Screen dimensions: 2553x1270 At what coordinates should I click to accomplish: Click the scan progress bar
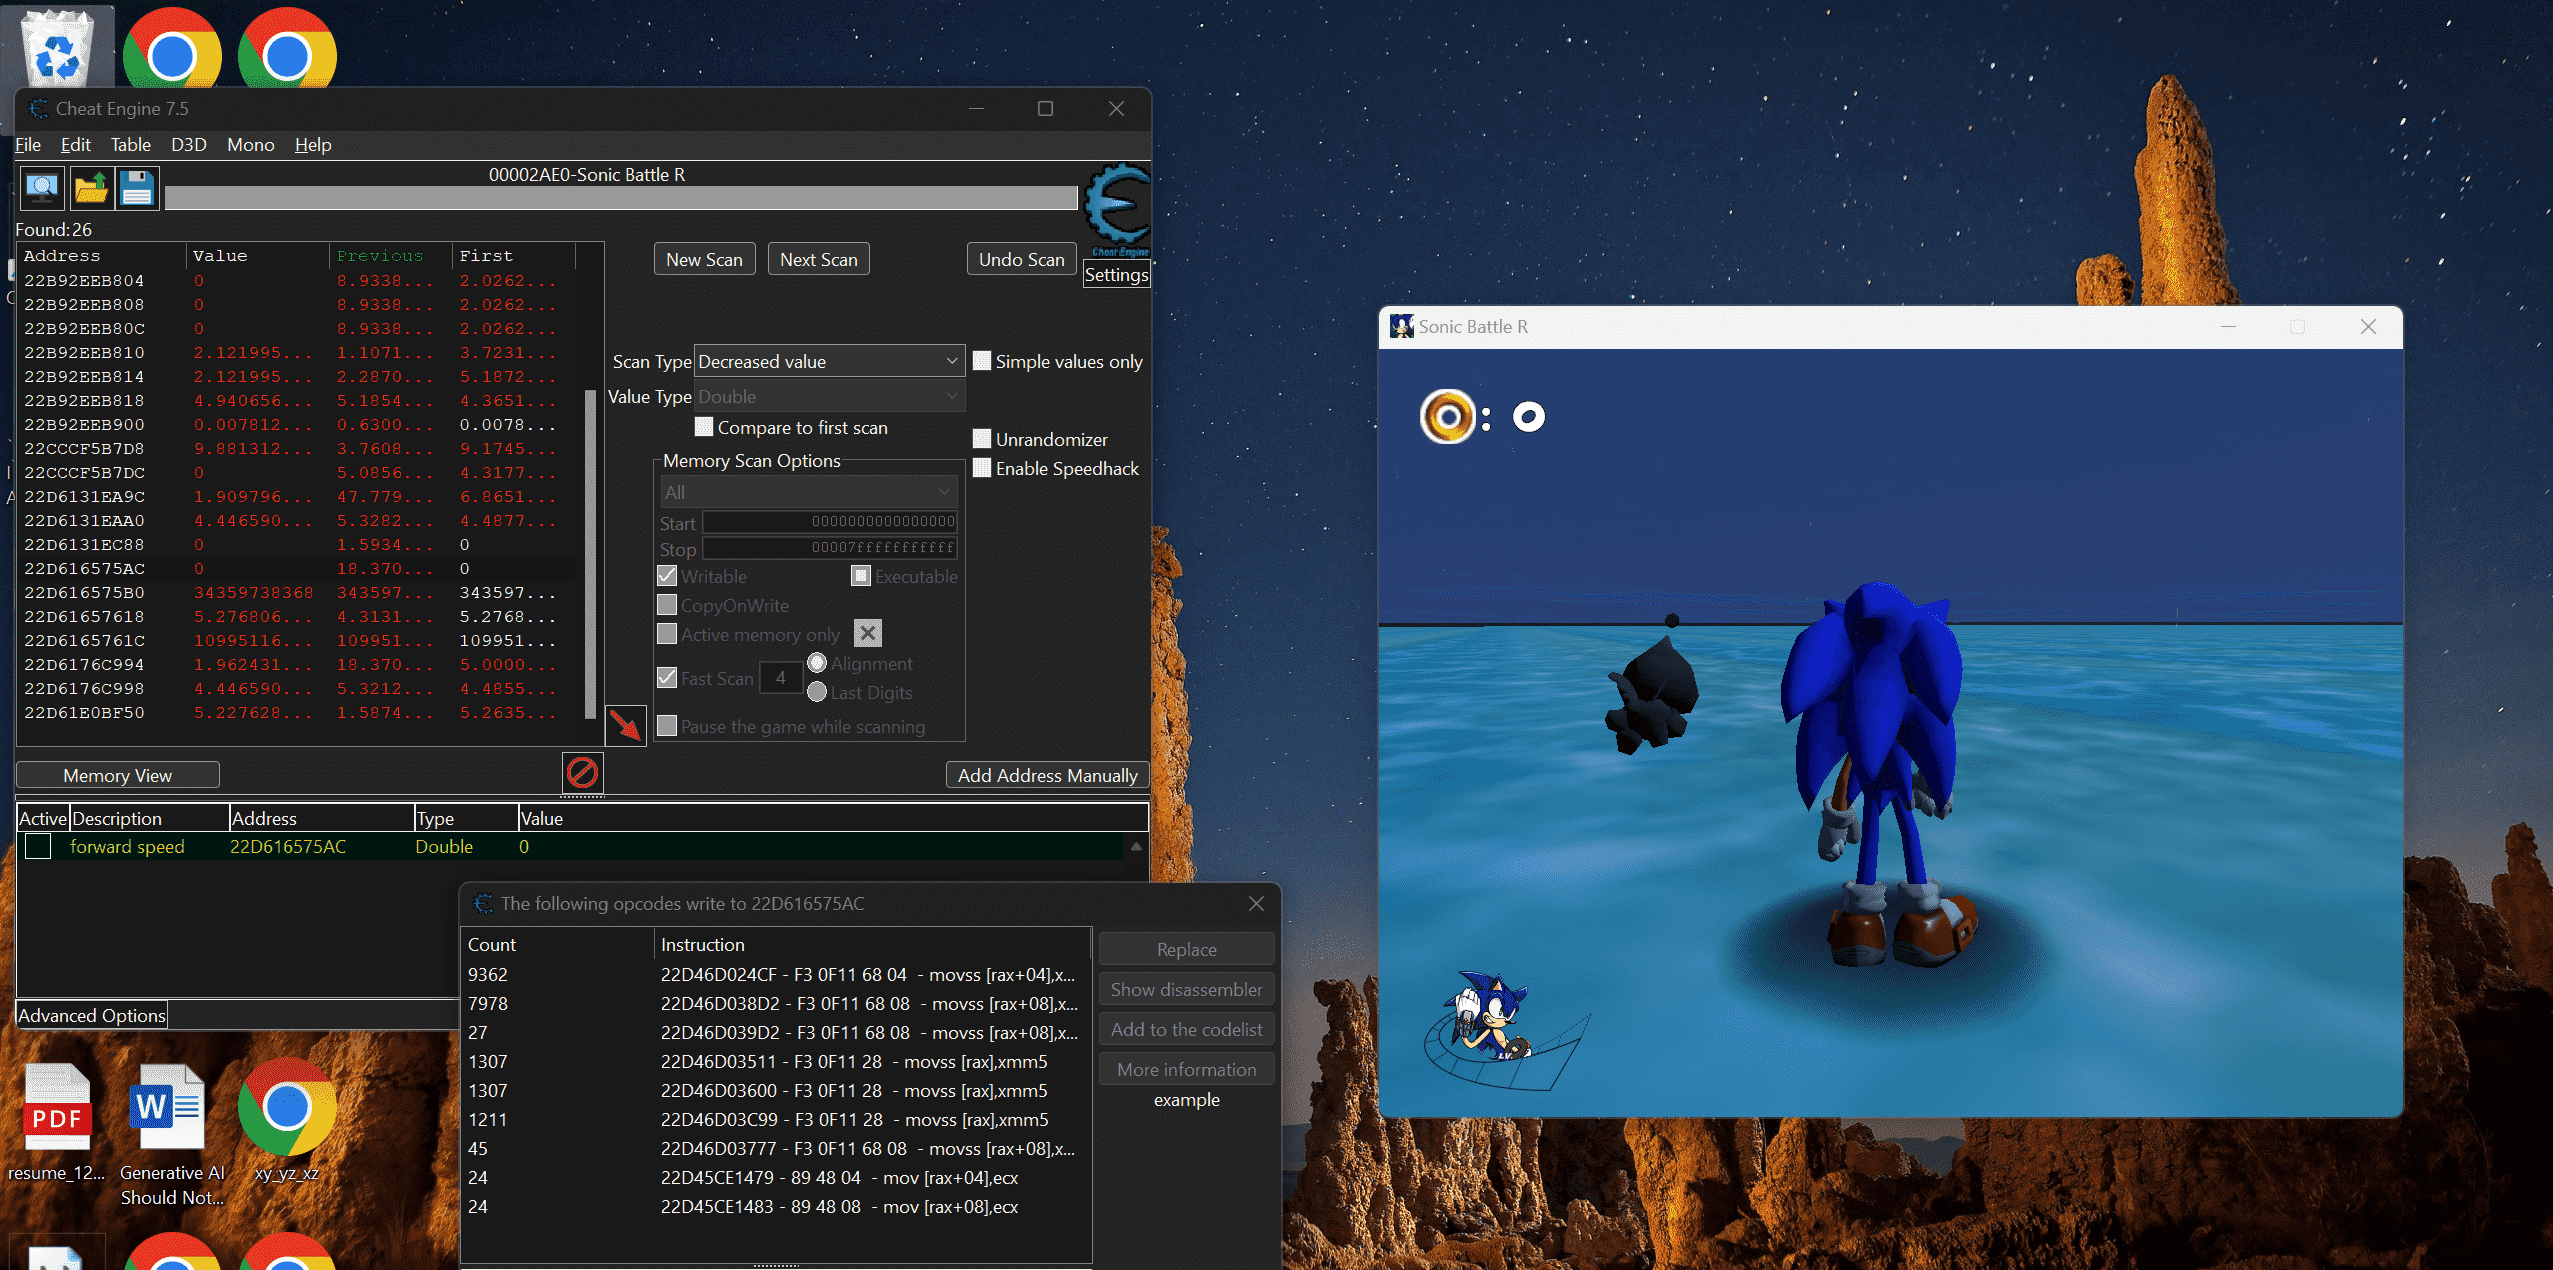click(620, 197)
